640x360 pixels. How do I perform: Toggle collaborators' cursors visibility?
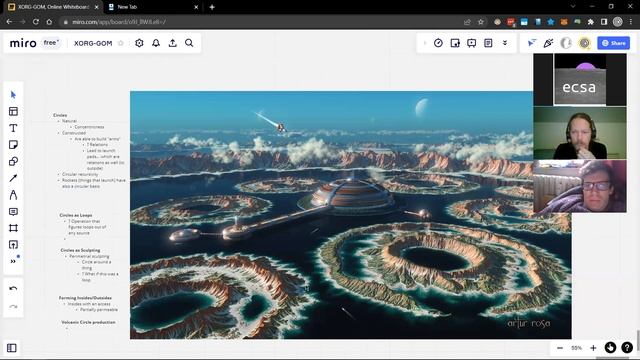[x=532, y=43]
